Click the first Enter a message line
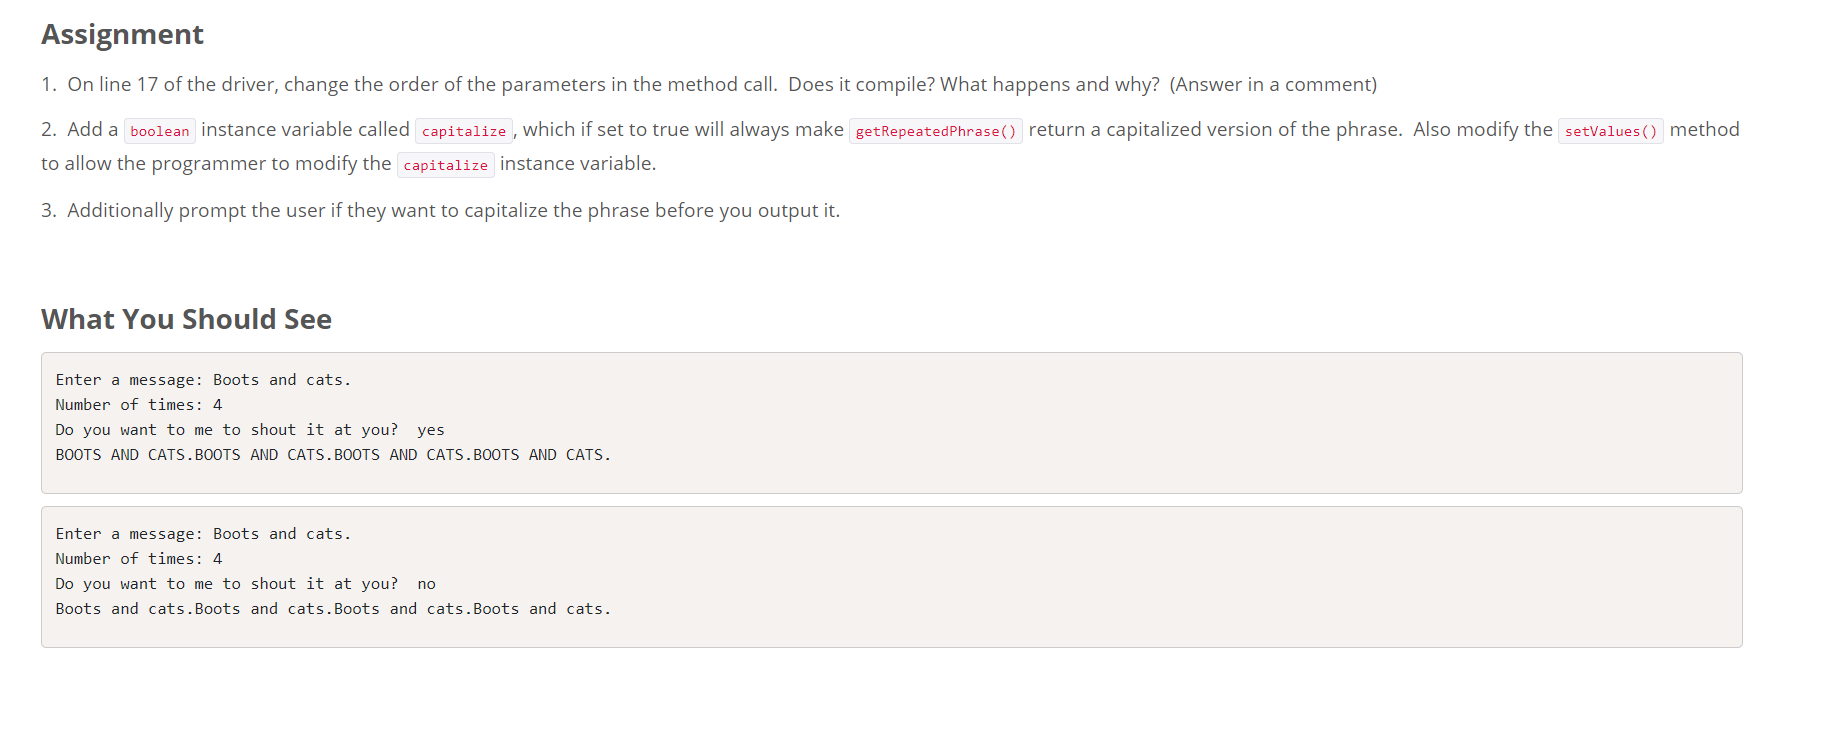Image resolution: width=1821 pixels, height=731 pixels. 203,380
